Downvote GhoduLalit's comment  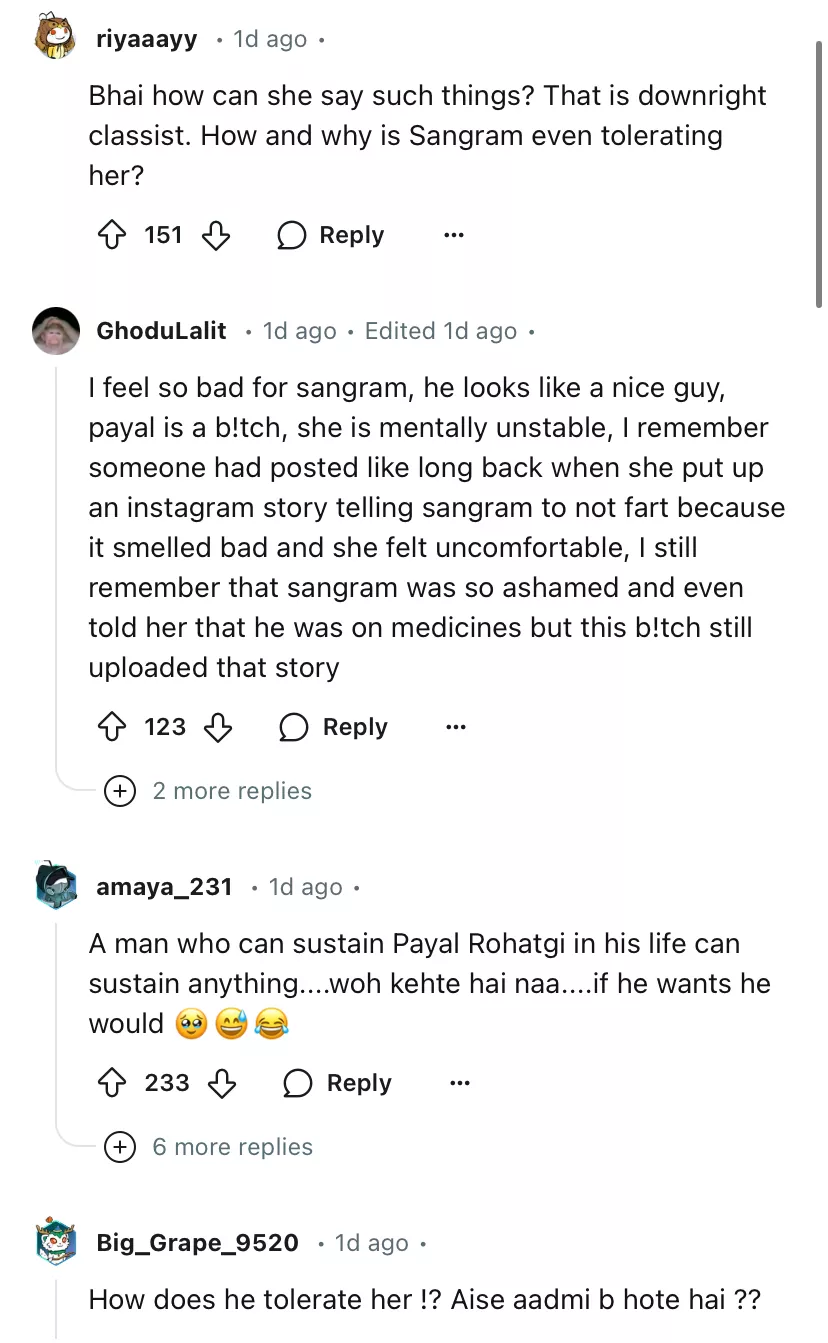218,727
